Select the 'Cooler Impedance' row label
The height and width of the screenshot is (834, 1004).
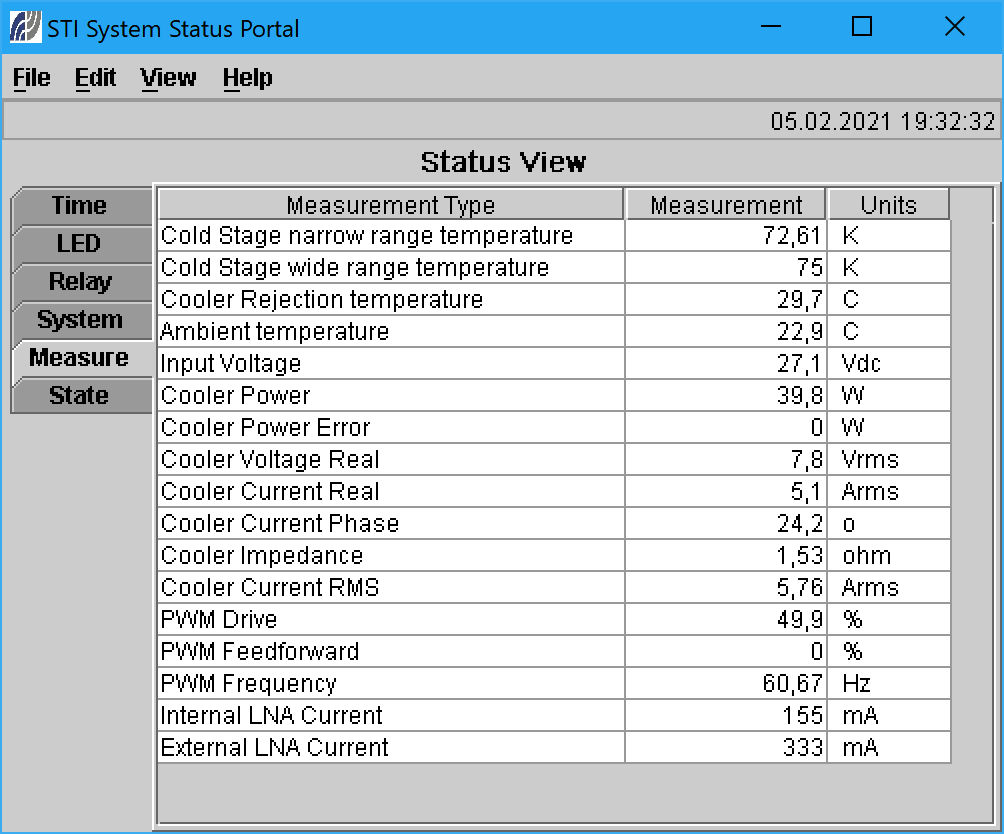[x=262, y=556]
